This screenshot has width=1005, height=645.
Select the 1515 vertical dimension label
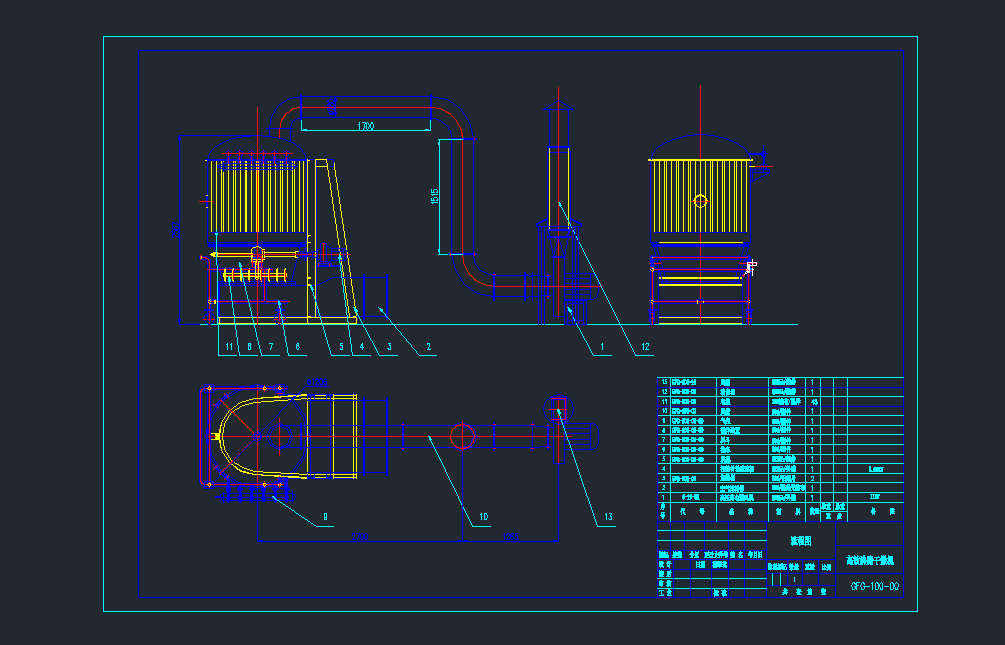pos(435,197)
